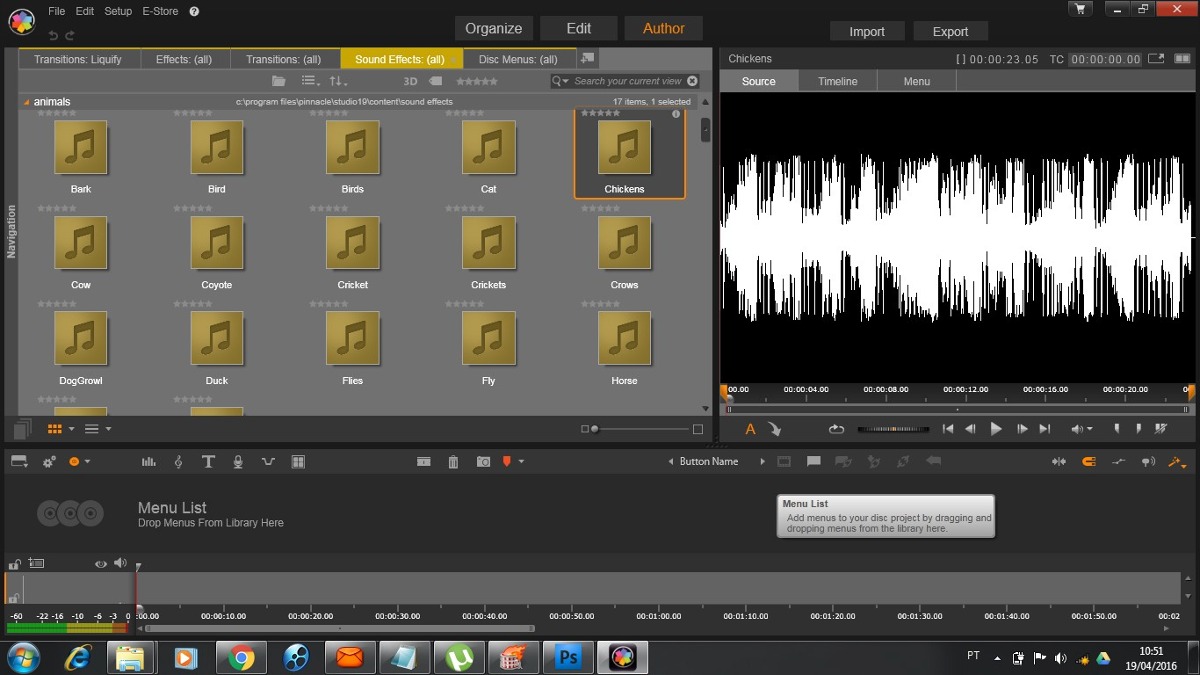This screenshot has width=1200, height=675.
Task: Click the chapter return arrow icon
Action: pos(933,461)
